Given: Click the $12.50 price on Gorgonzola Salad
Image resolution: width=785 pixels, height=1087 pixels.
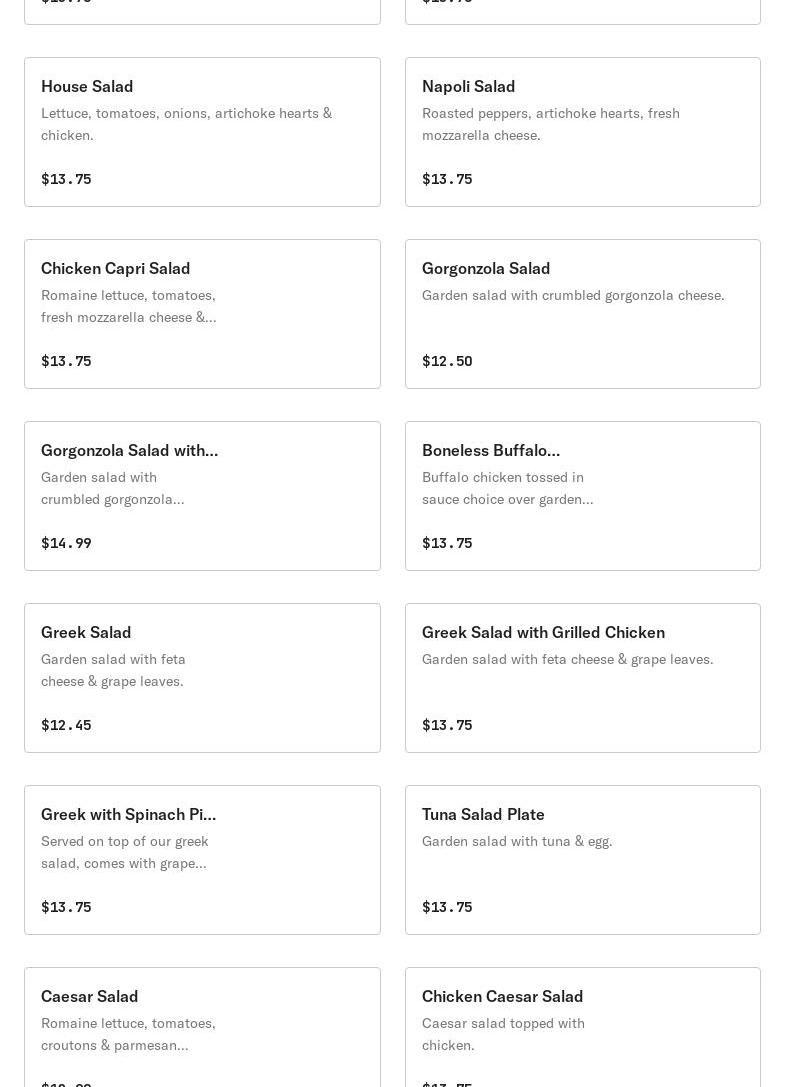Looking at the screenshot, I should pyautogui.click(x=447, y=361).
